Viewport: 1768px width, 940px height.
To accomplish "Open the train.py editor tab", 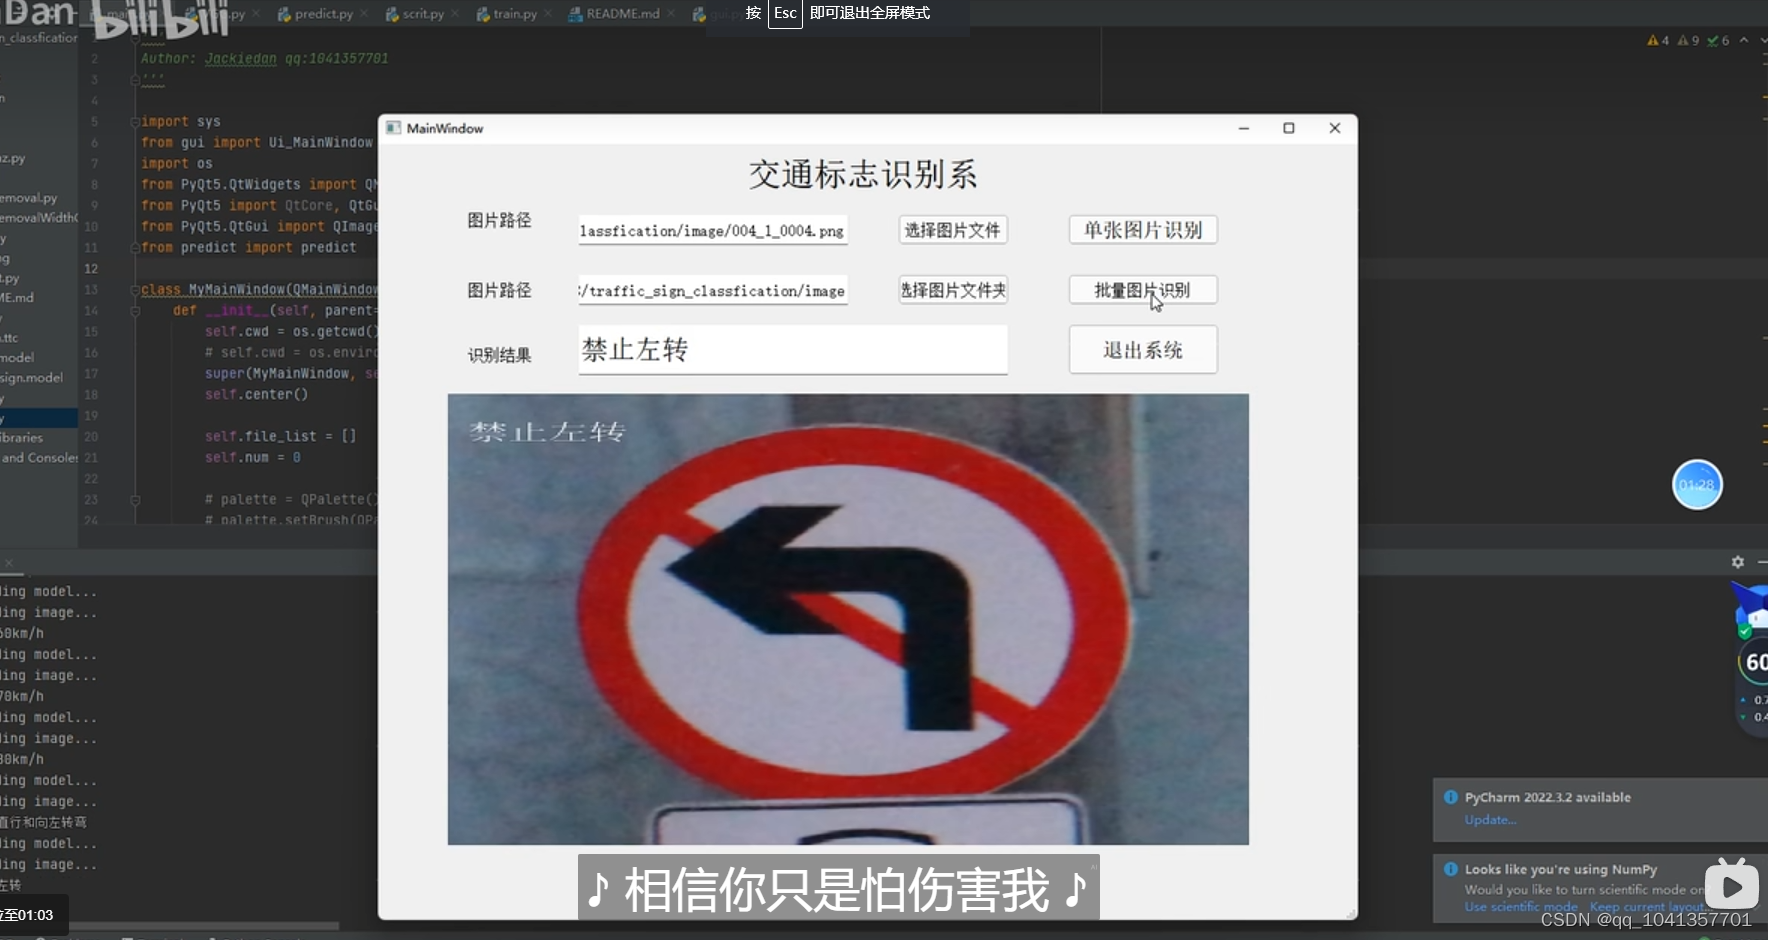I will pos(515,14).
